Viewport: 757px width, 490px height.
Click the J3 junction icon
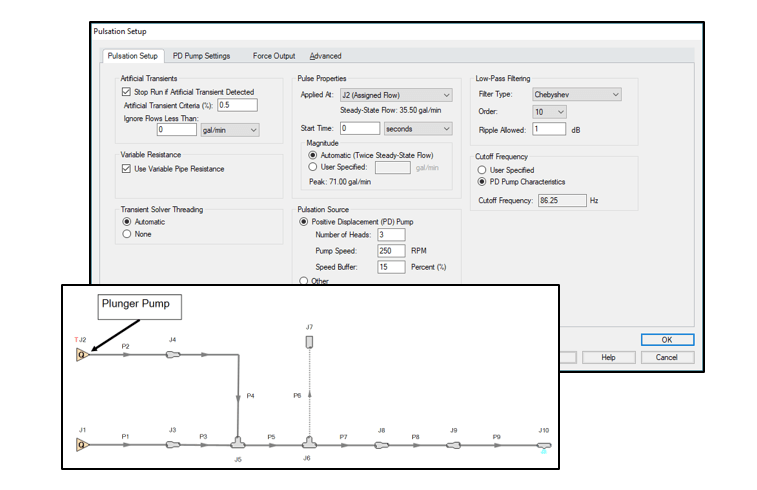(173, 445)
